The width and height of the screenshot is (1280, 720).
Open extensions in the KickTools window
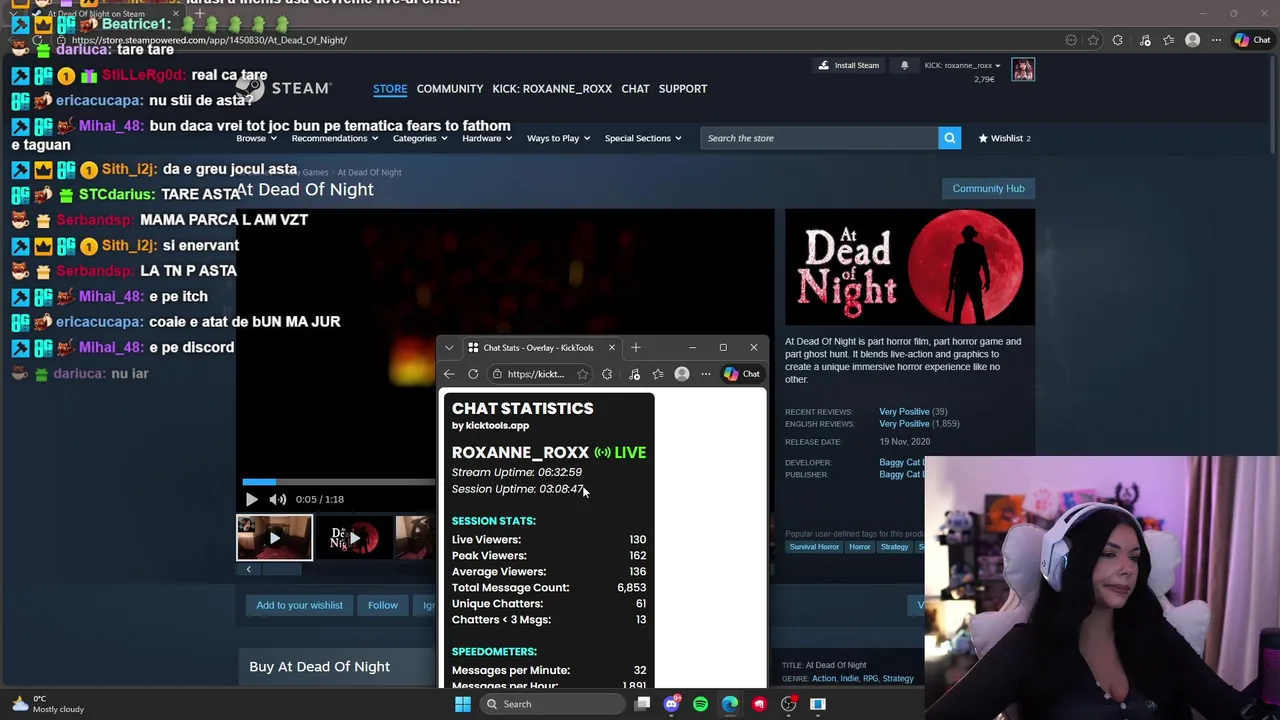click(607, 374)
